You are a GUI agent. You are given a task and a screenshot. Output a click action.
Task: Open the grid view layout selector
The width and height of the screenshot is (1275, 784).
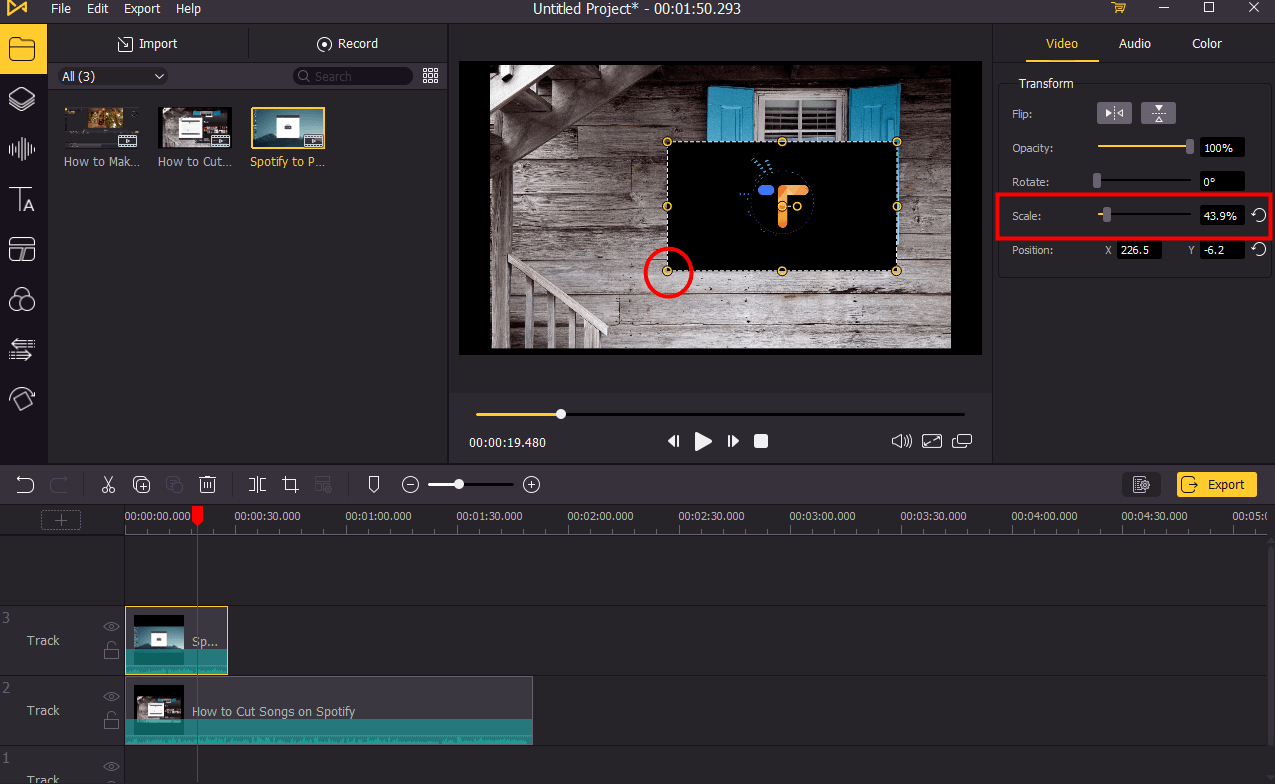coord(430,75)
